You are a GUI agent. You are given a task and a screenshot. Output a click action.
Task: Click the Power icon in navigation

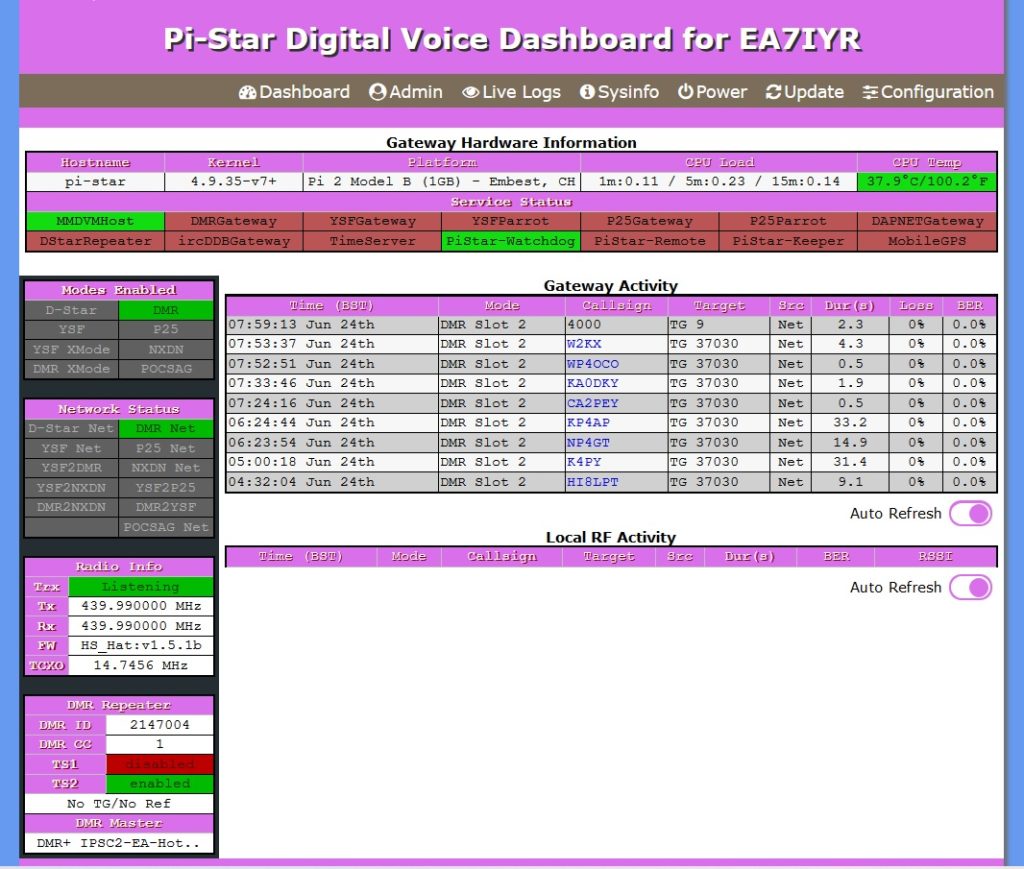click(x=685, y=93)
